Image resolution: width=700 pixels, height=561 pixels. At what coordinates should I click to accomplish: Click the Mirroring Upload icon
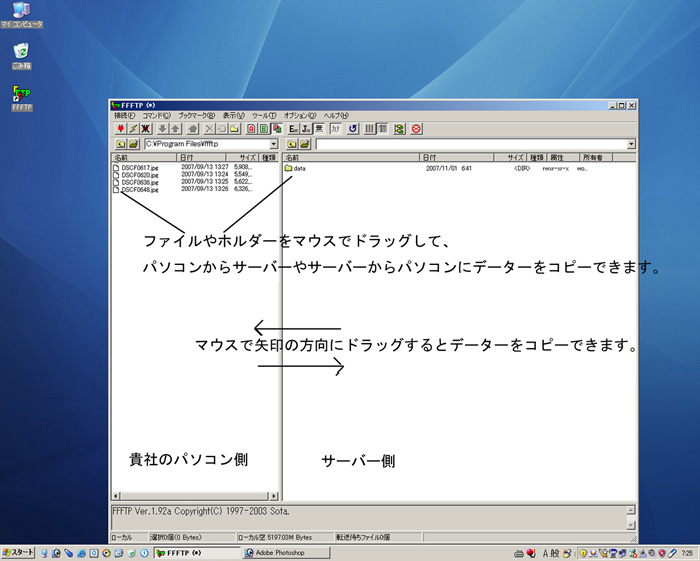coord(193,129)
